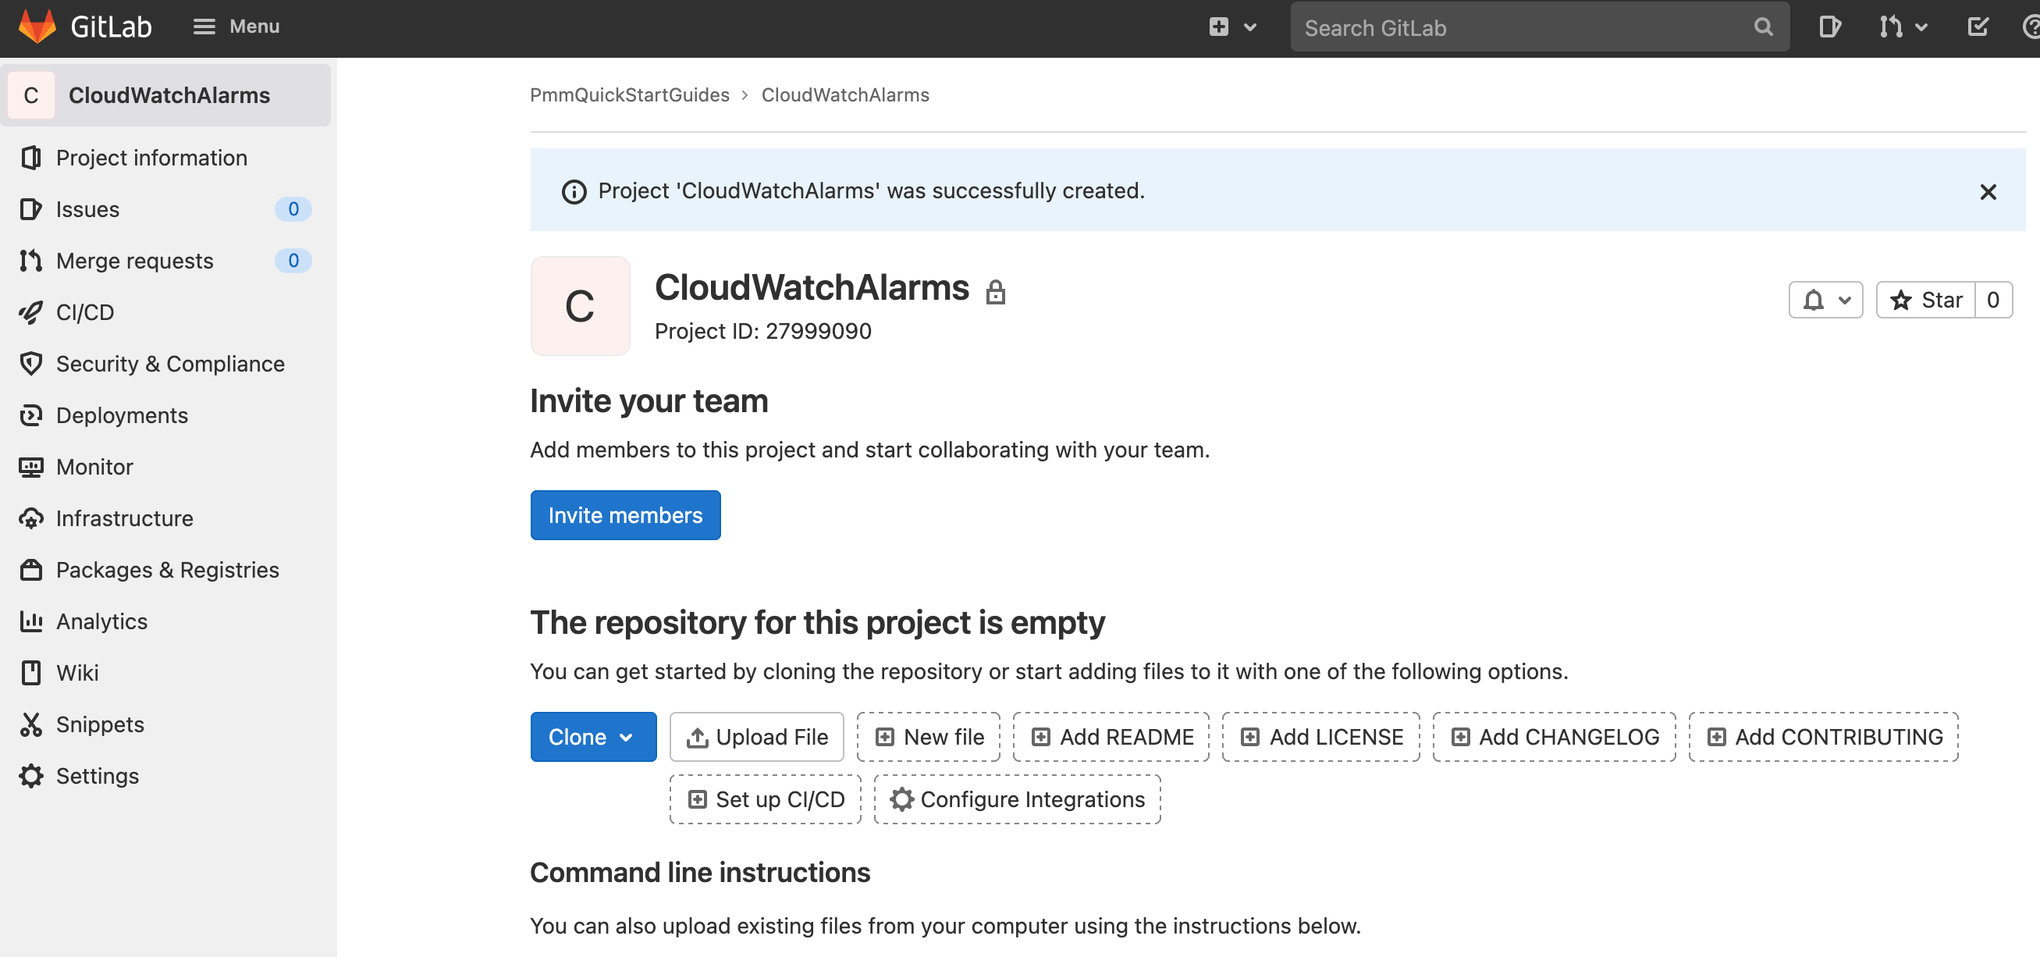Expand the notification bell dropdown
Screen dimensions: 2040x957
[x=1825, y=299]
